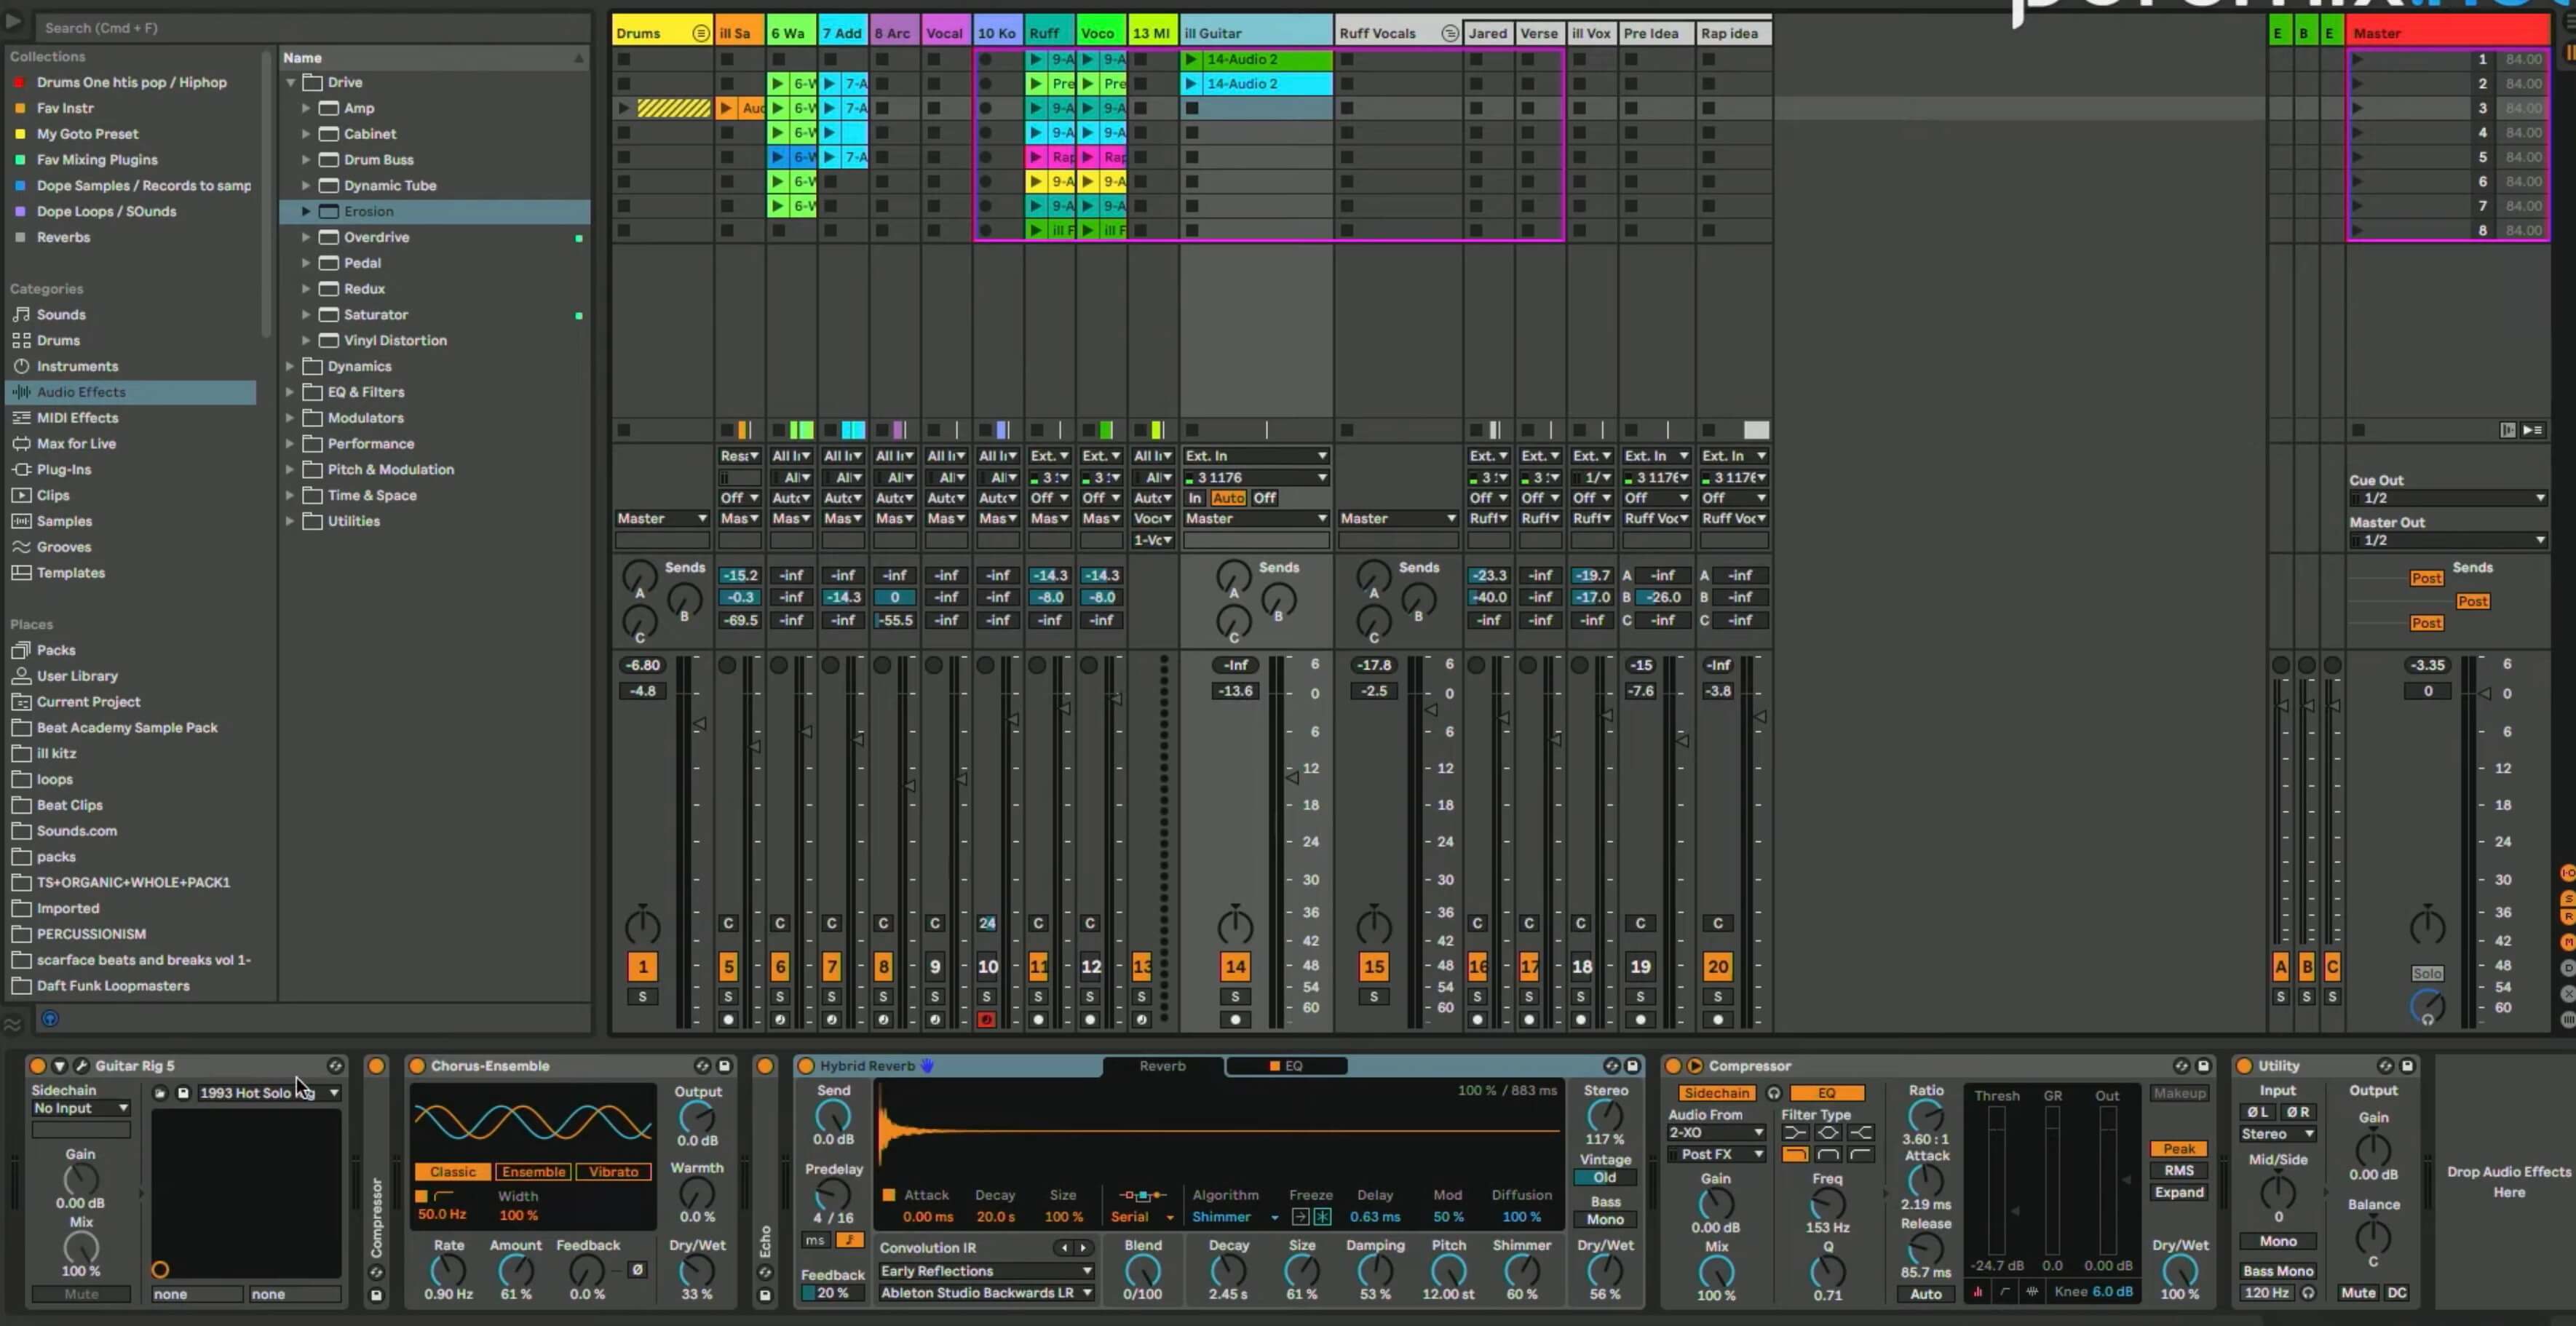Click Stop All Clips on Master track

tap(2358, 430)
